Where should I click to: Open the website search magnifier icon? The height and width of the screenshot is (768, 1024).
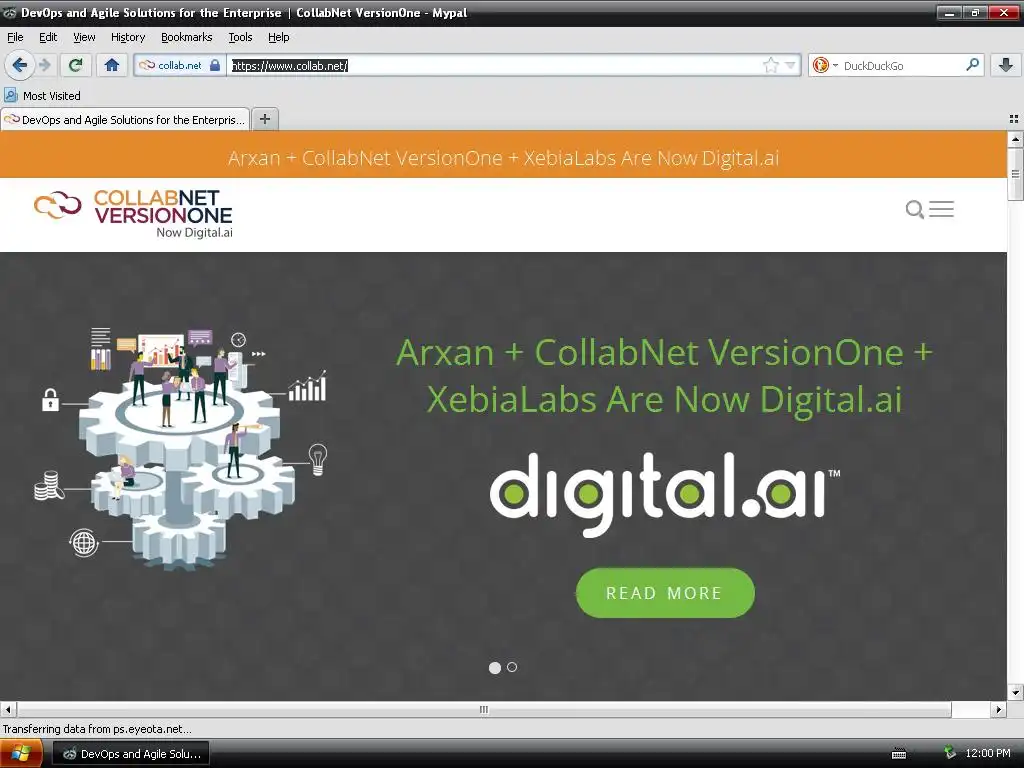pyautogui.click(x=914, y=209)
